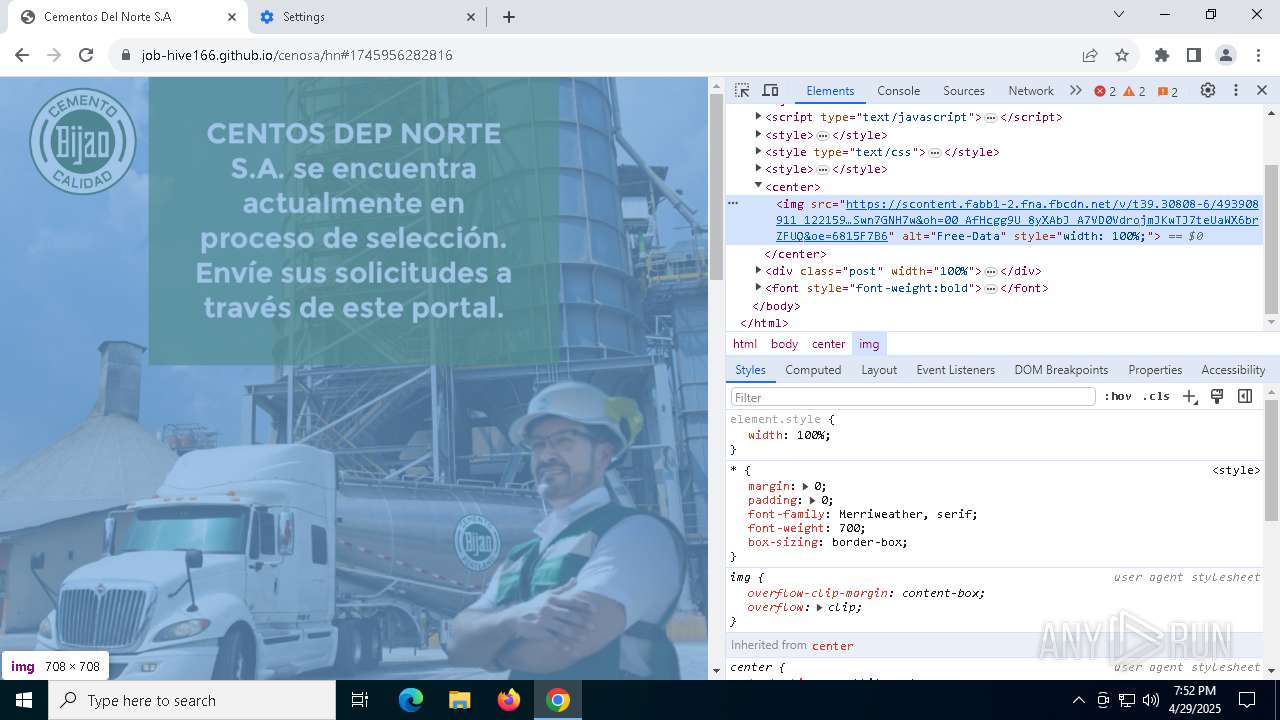
Task: Switch to the Network tab
Action: [x=1031, y=90]
